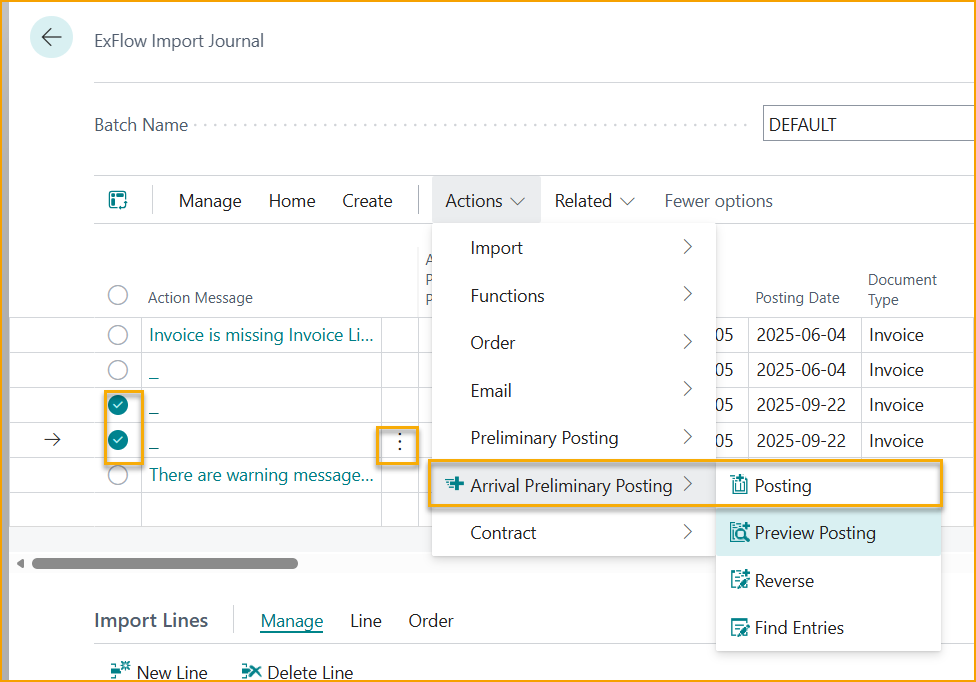Choose Find Entries in the submenu

click(x=828, y=628)
